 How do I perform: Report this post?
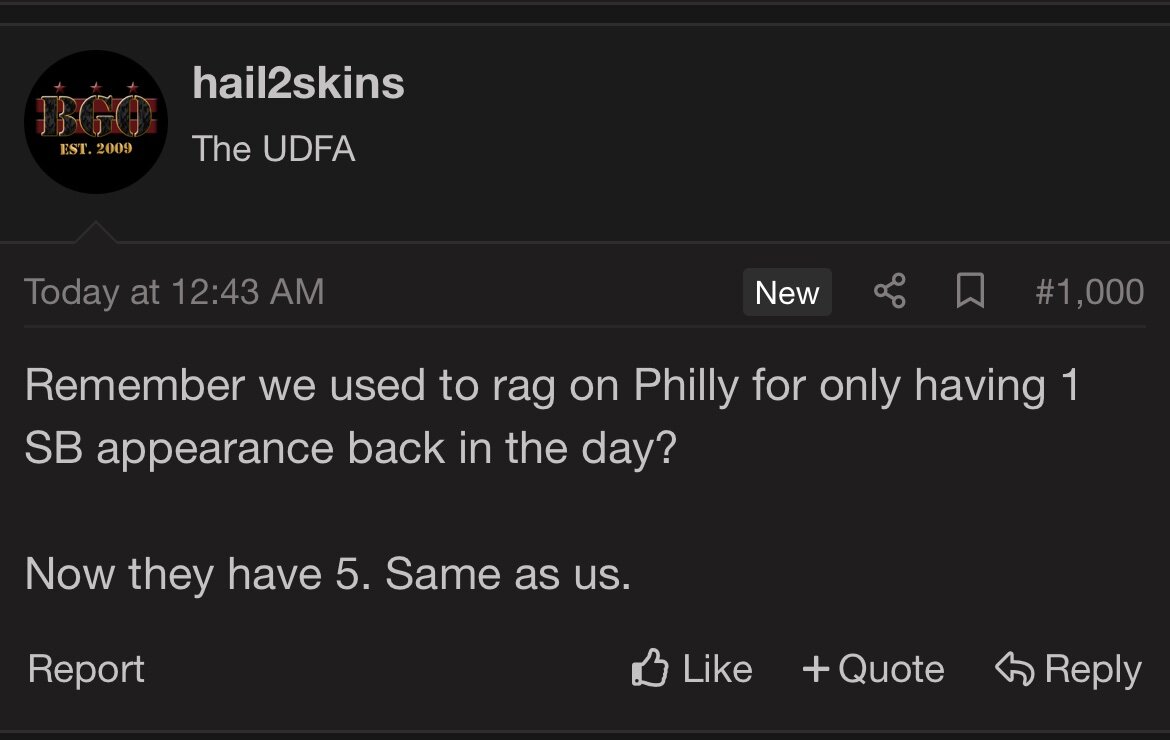coord(86,669)
